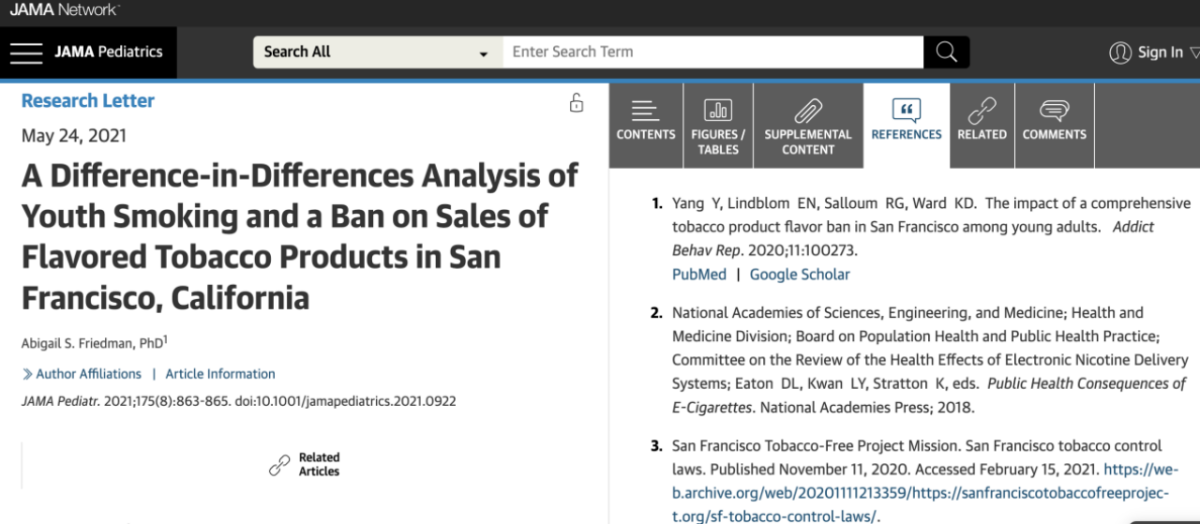Viewport: 1200px width, 524px height.
Task: Click the magnifying glass search button
Action: pos(946,52)
